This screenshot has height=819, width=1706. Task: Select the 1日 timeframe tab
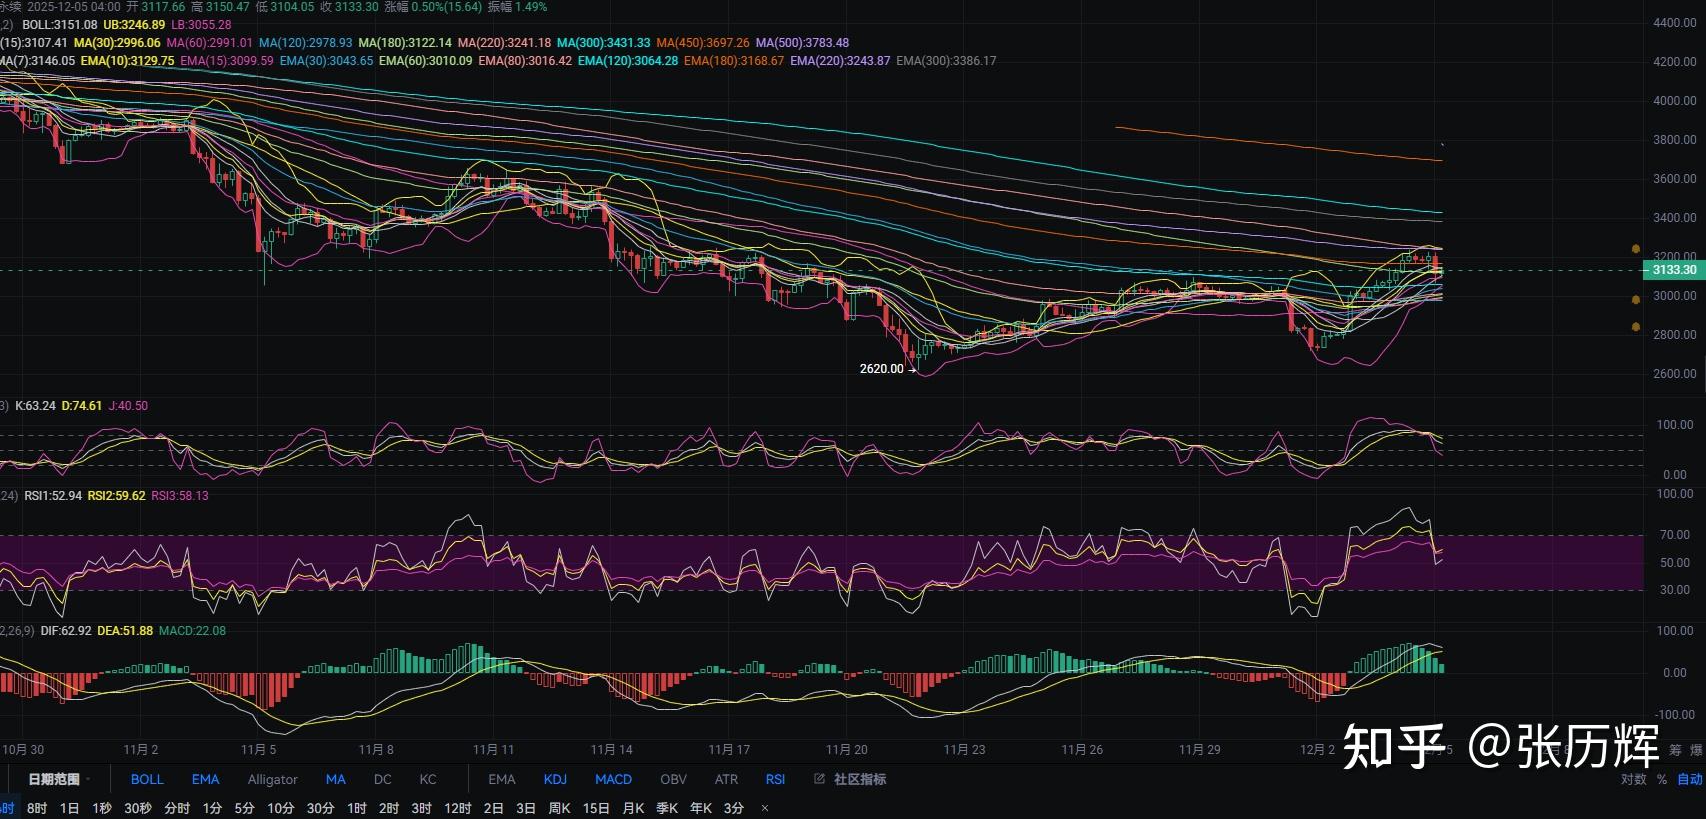pos(69,808)
